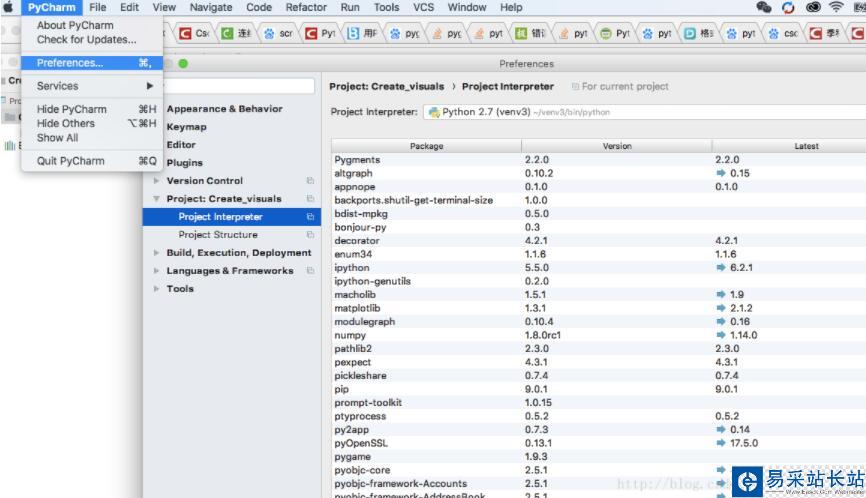Click the update arrow for py2app
Screen dimensions: 866x498
coord(721,430)
